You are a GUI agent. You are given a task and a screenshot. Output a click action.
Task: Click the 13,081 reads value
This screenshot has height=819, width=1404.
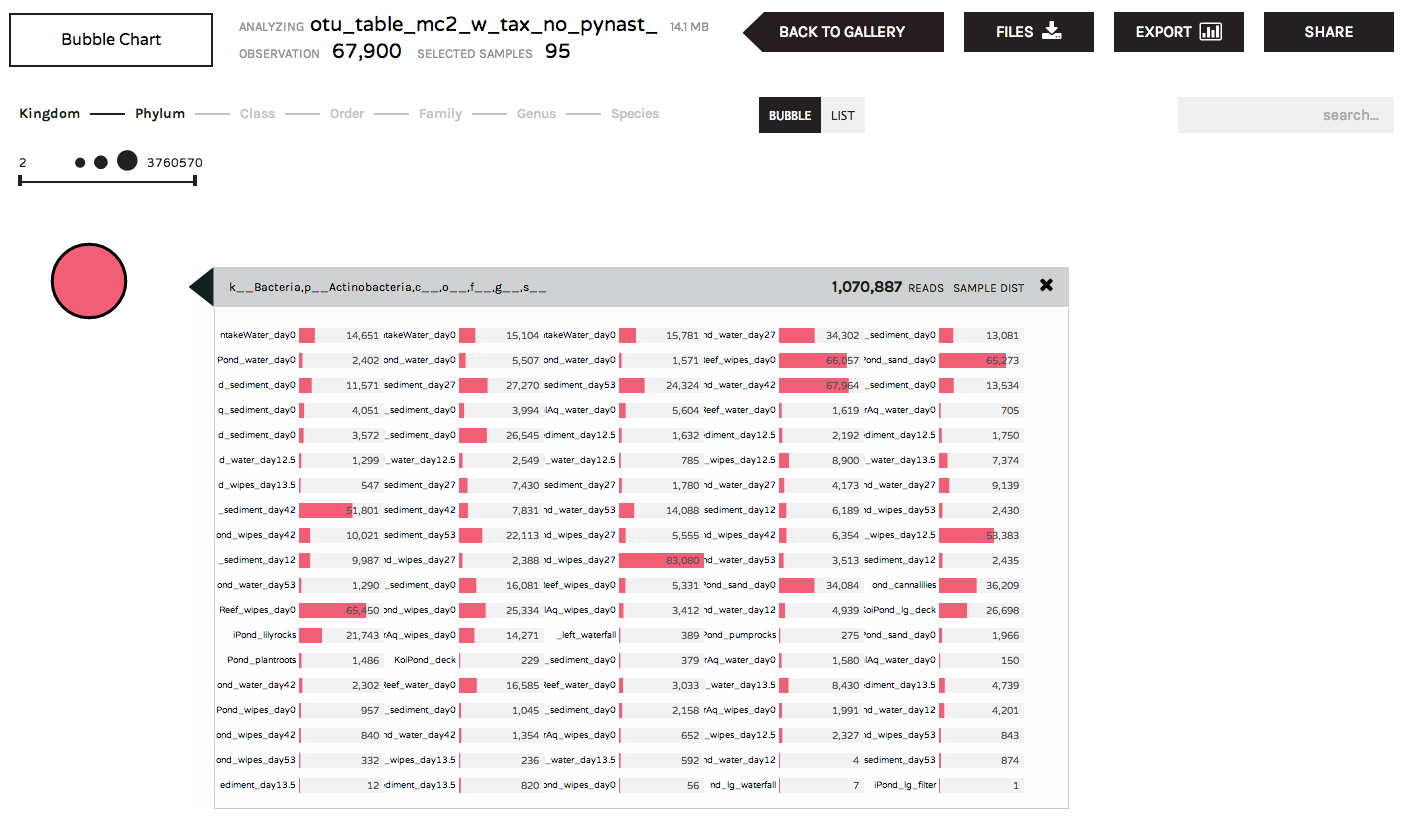point(1001,335)
